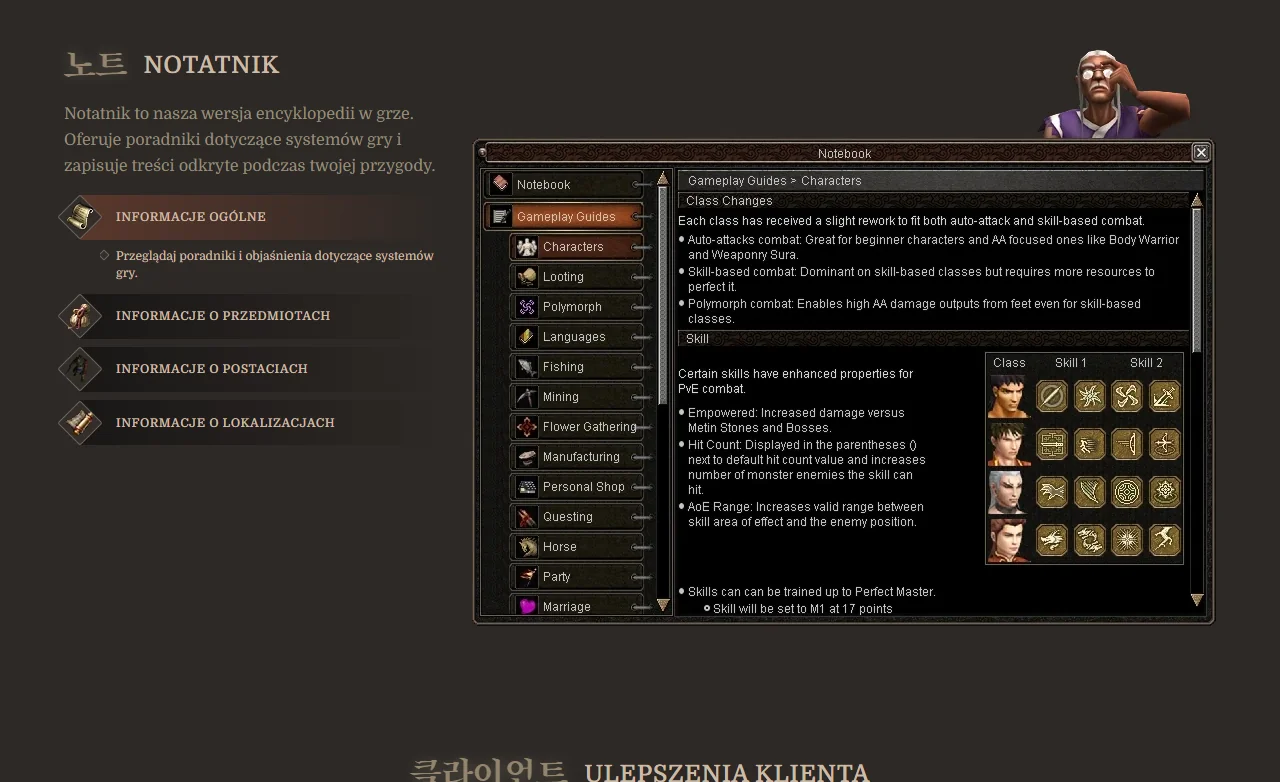This screenshot has height=782, width=1280.
Task: Click the 'Skill 1' column header
Action: pos(1071,363)
